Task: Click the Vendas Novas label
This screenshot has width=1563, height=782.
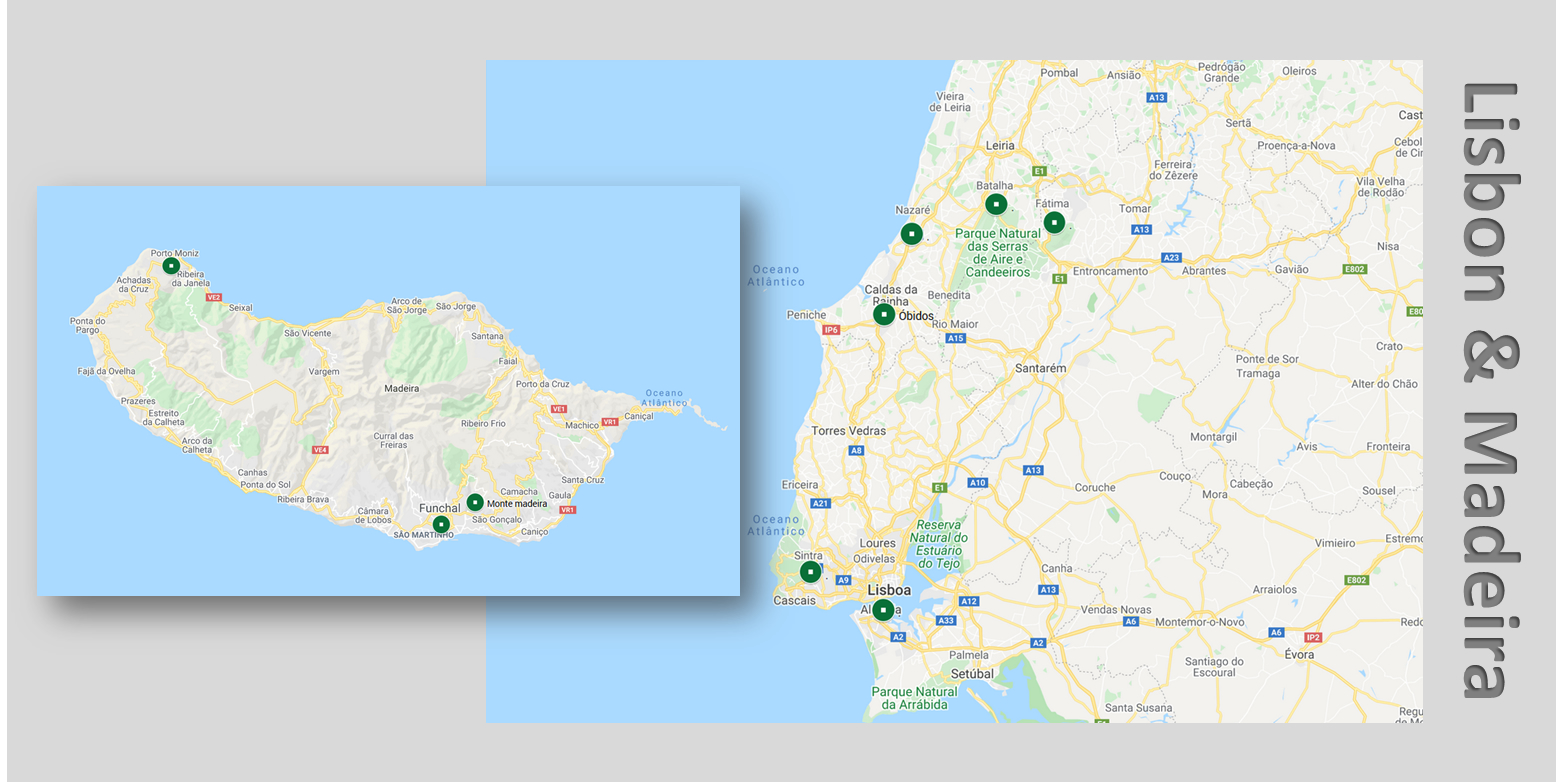Action: click(1115, 609)
